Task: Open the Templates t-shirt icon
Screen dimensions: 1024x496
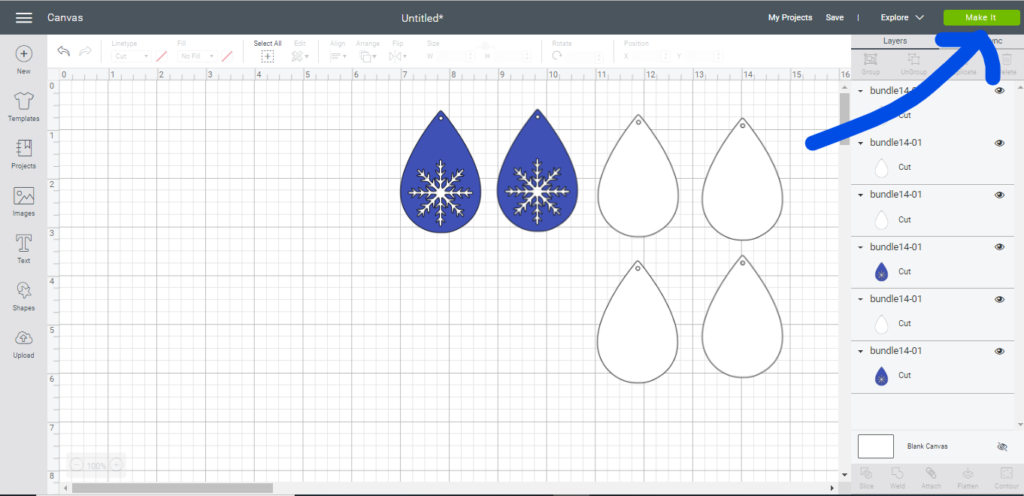Action: [24, 101]
